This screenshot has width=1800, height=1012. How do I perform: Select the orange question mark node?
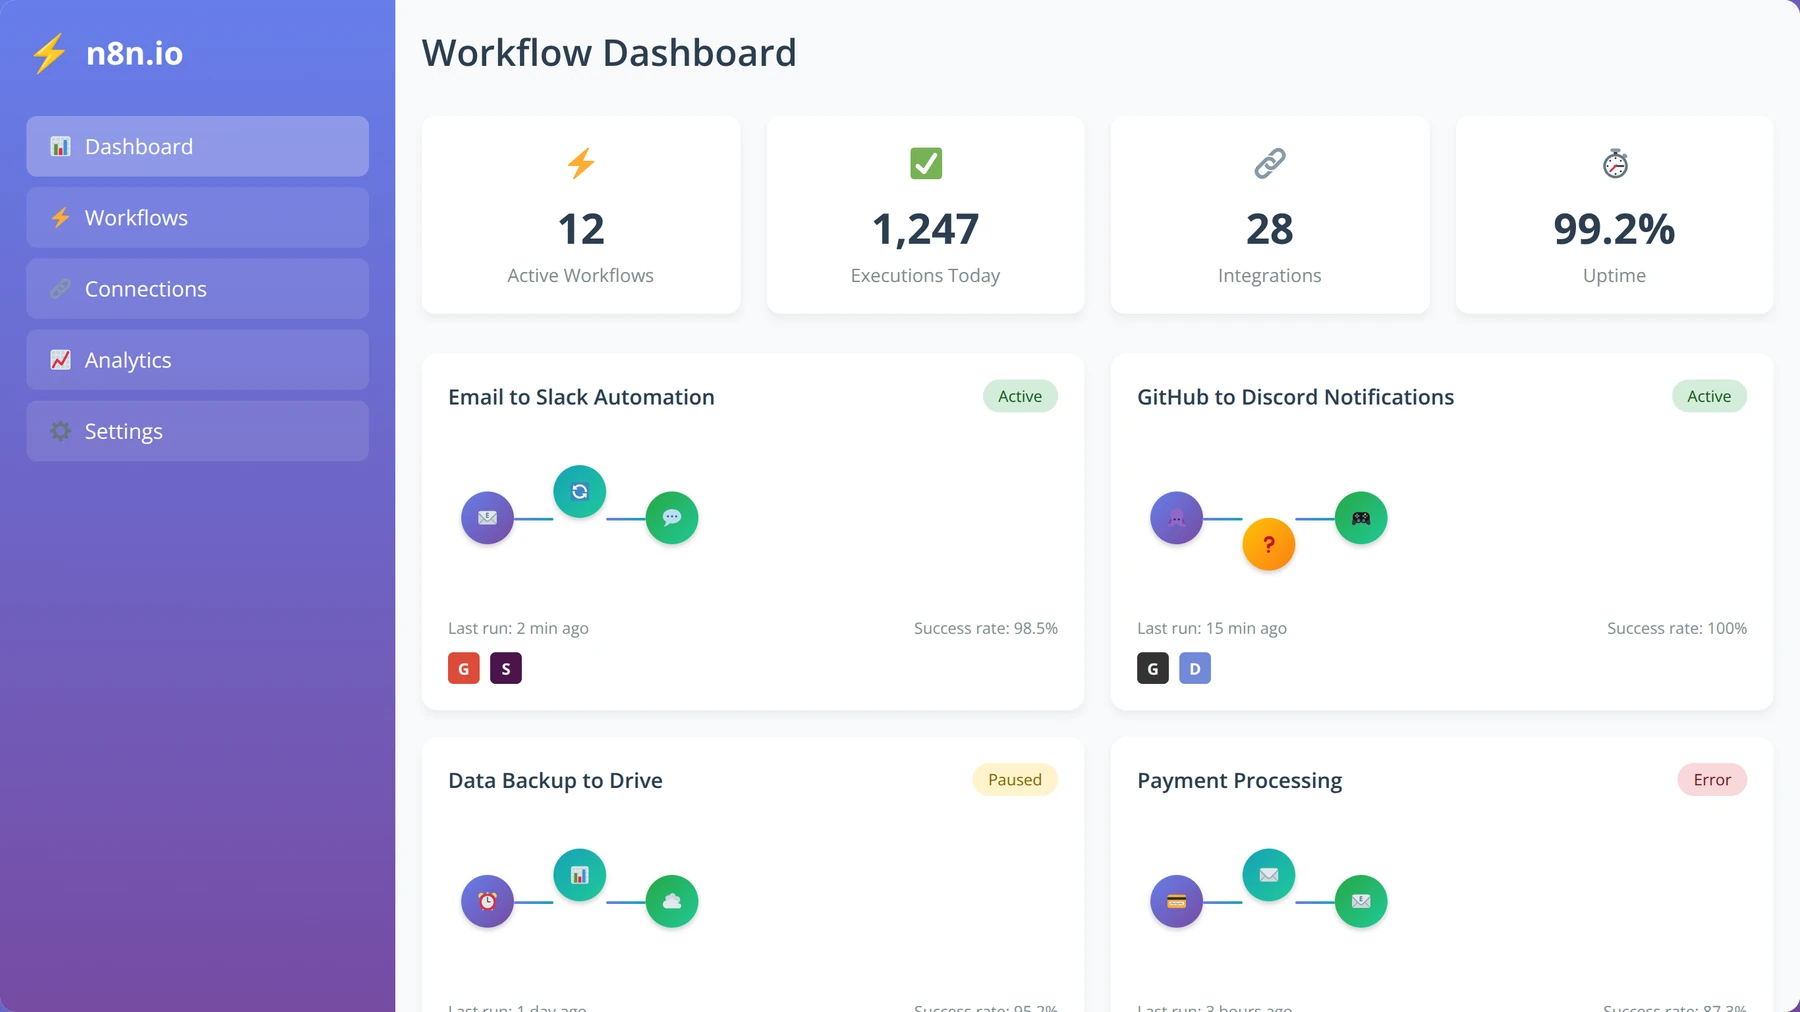(1269, 544)
